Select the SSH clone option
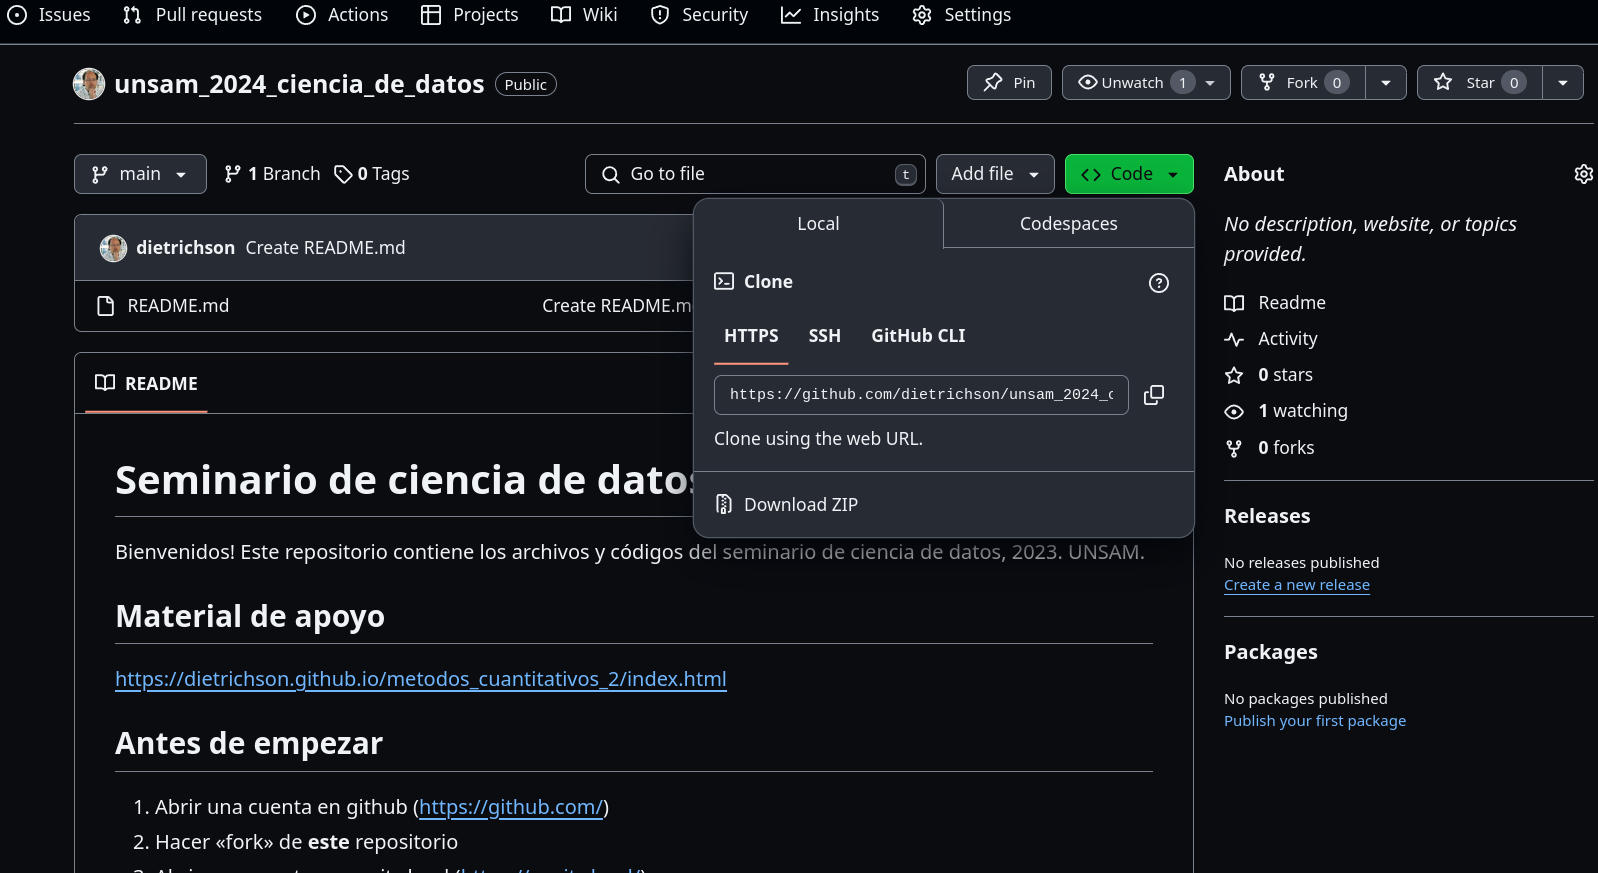Screen dimensions: 1598x873 click(824, 336)
